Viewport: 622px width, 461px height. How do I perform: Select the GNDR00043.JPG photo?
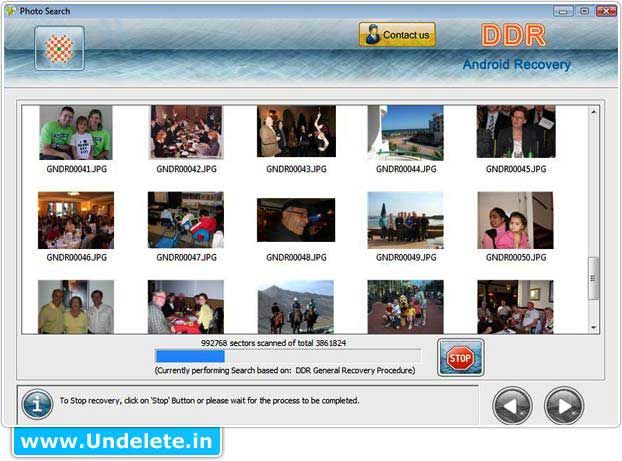tap(296, 133)
